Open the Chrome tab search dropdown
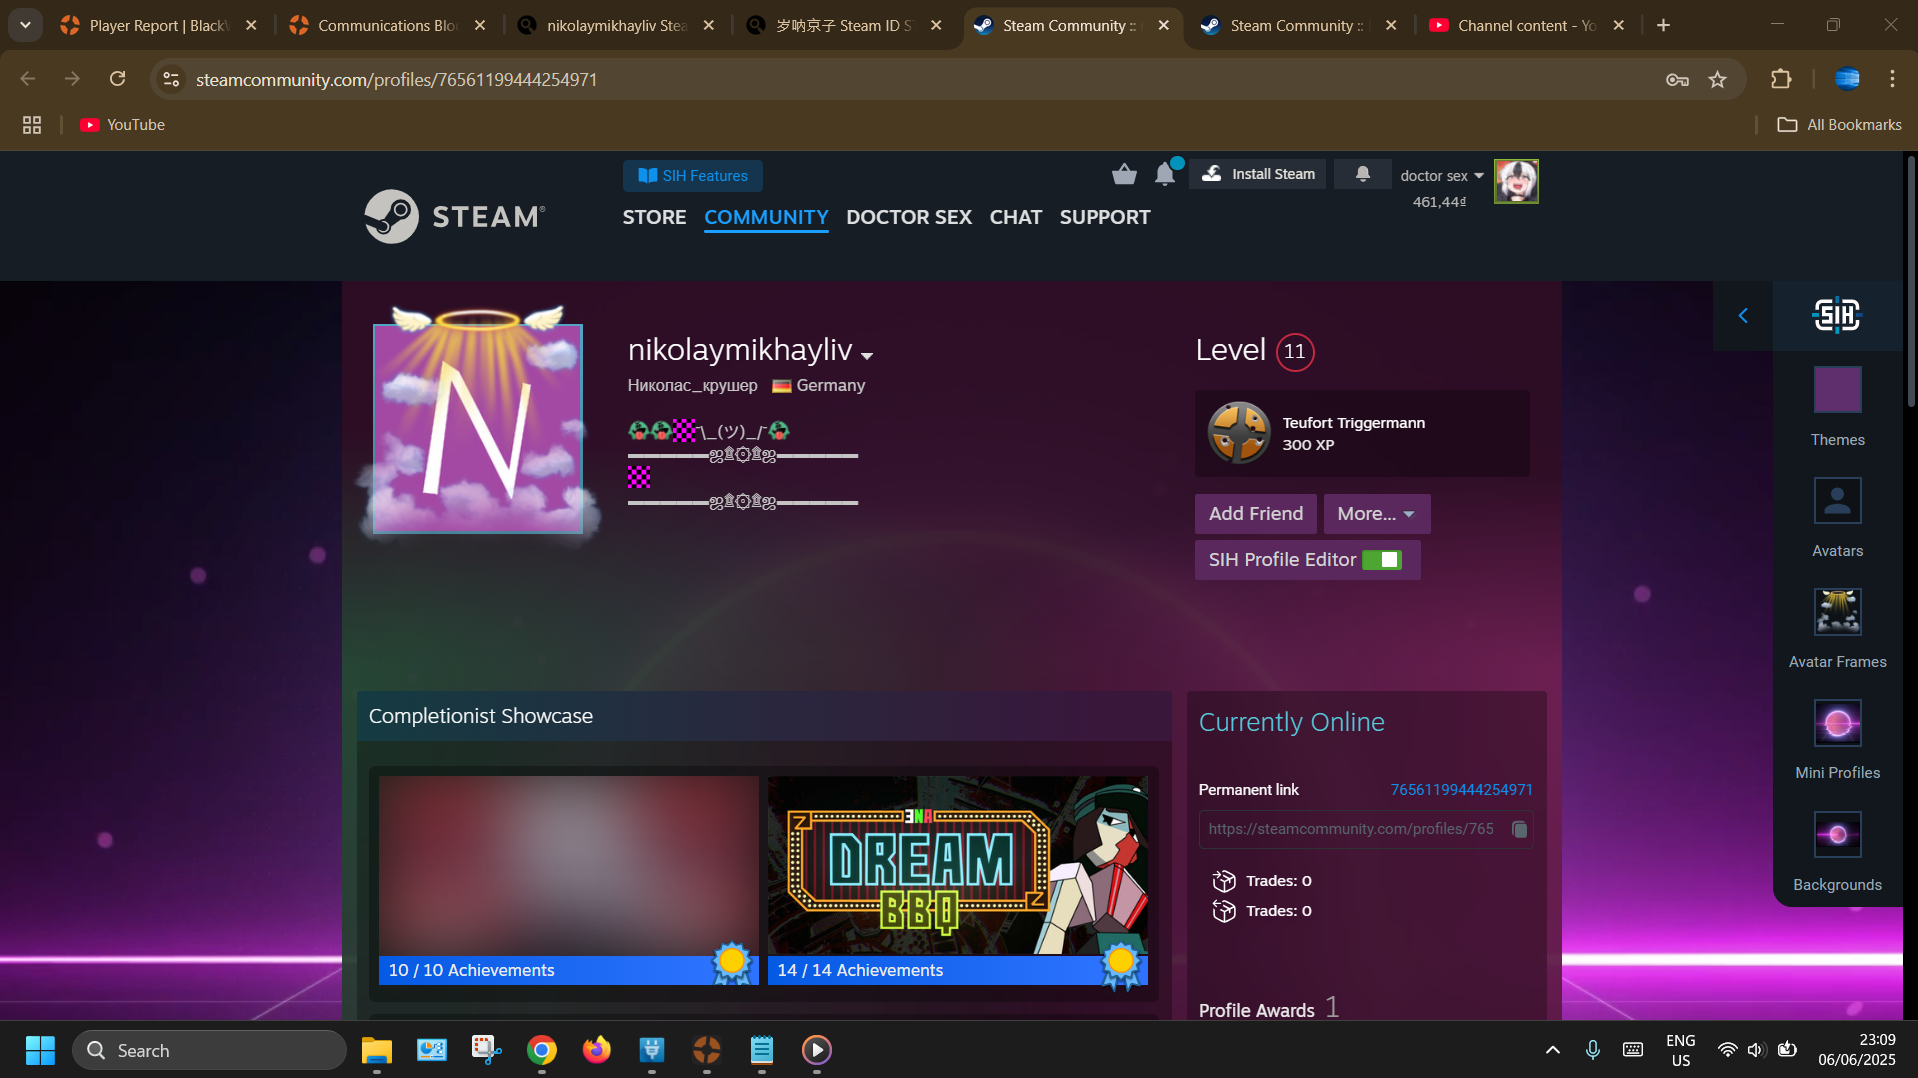Viewport: 1918px width, 1078px height. [x=25, y=25]
